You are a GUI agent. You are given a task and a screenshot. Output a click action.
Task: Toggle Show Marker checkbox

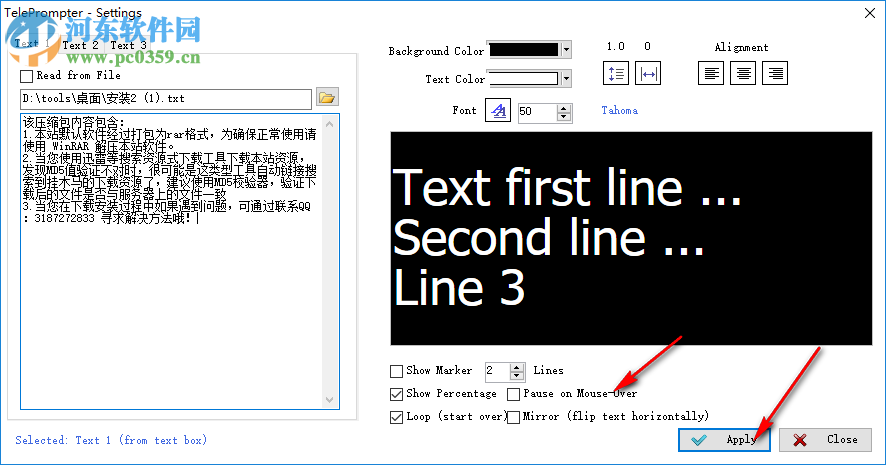396,371
